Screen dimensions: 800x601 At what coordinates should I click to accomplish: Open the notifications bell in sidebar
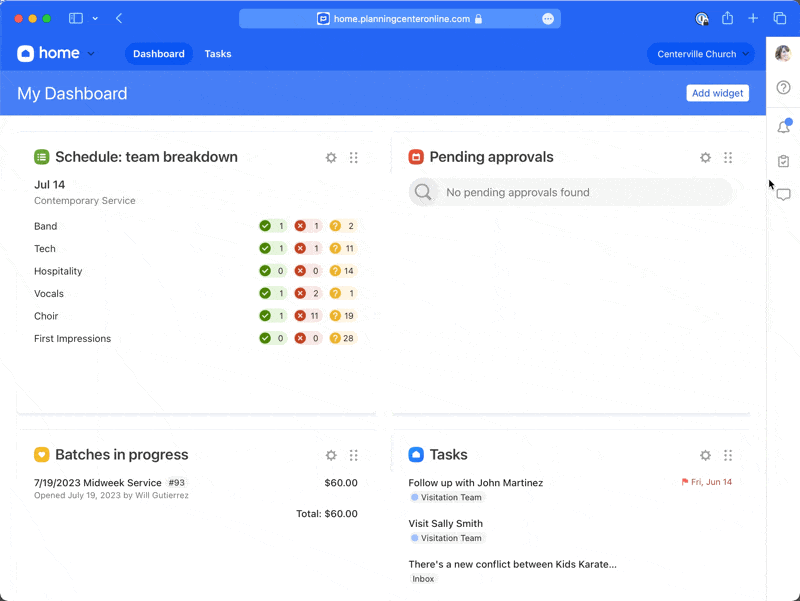(x=783, y=127)
